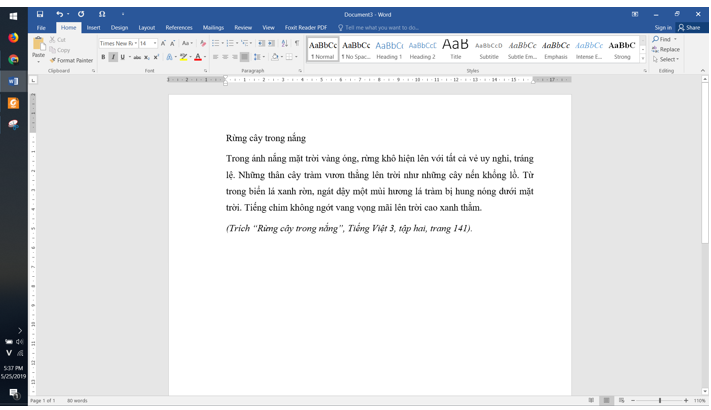The width and height of the screenshot is (711, 410).
Task: Align text to the left
Action: pos(215,57)
